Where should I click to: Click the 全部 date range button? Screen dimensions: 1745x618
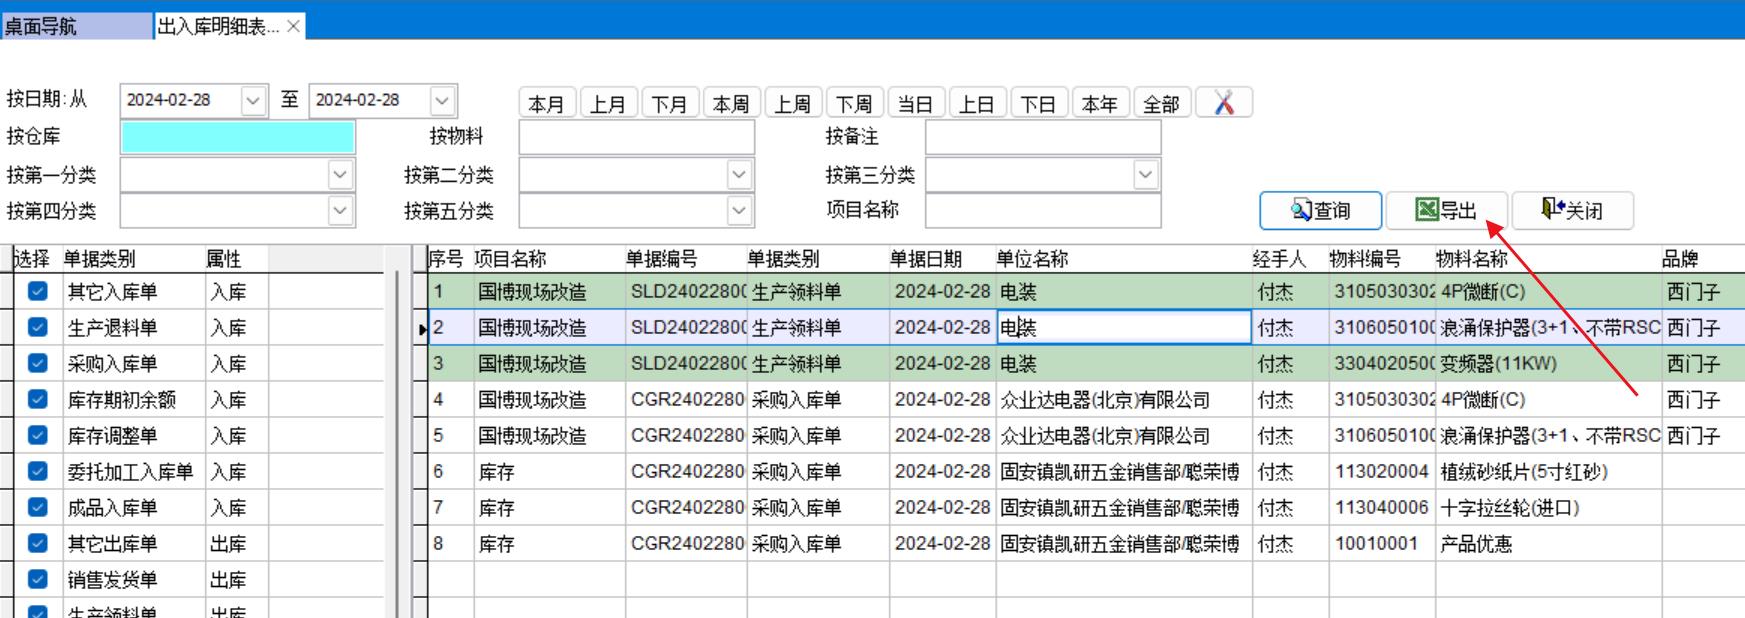pyautogui.click(x=1161, y=103)
